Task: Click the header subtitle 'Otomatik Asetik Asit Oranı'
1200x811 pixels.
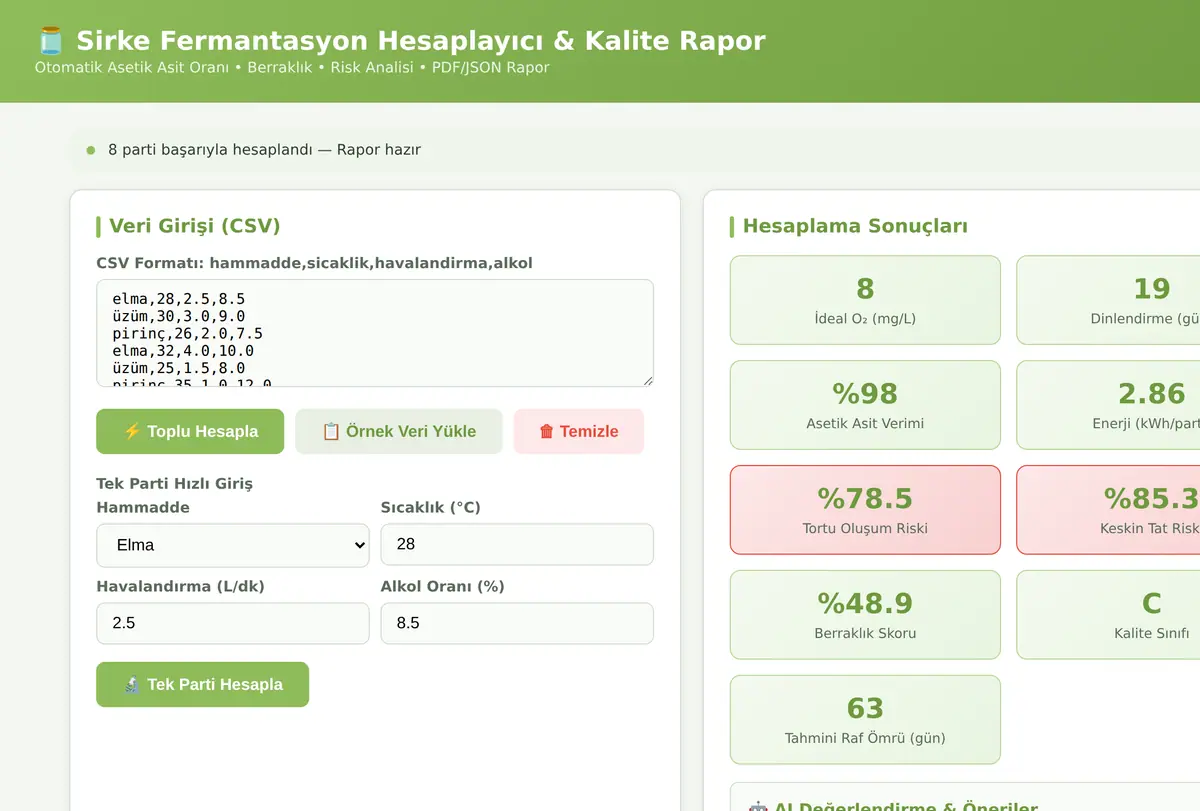Action: pos(132,68)
